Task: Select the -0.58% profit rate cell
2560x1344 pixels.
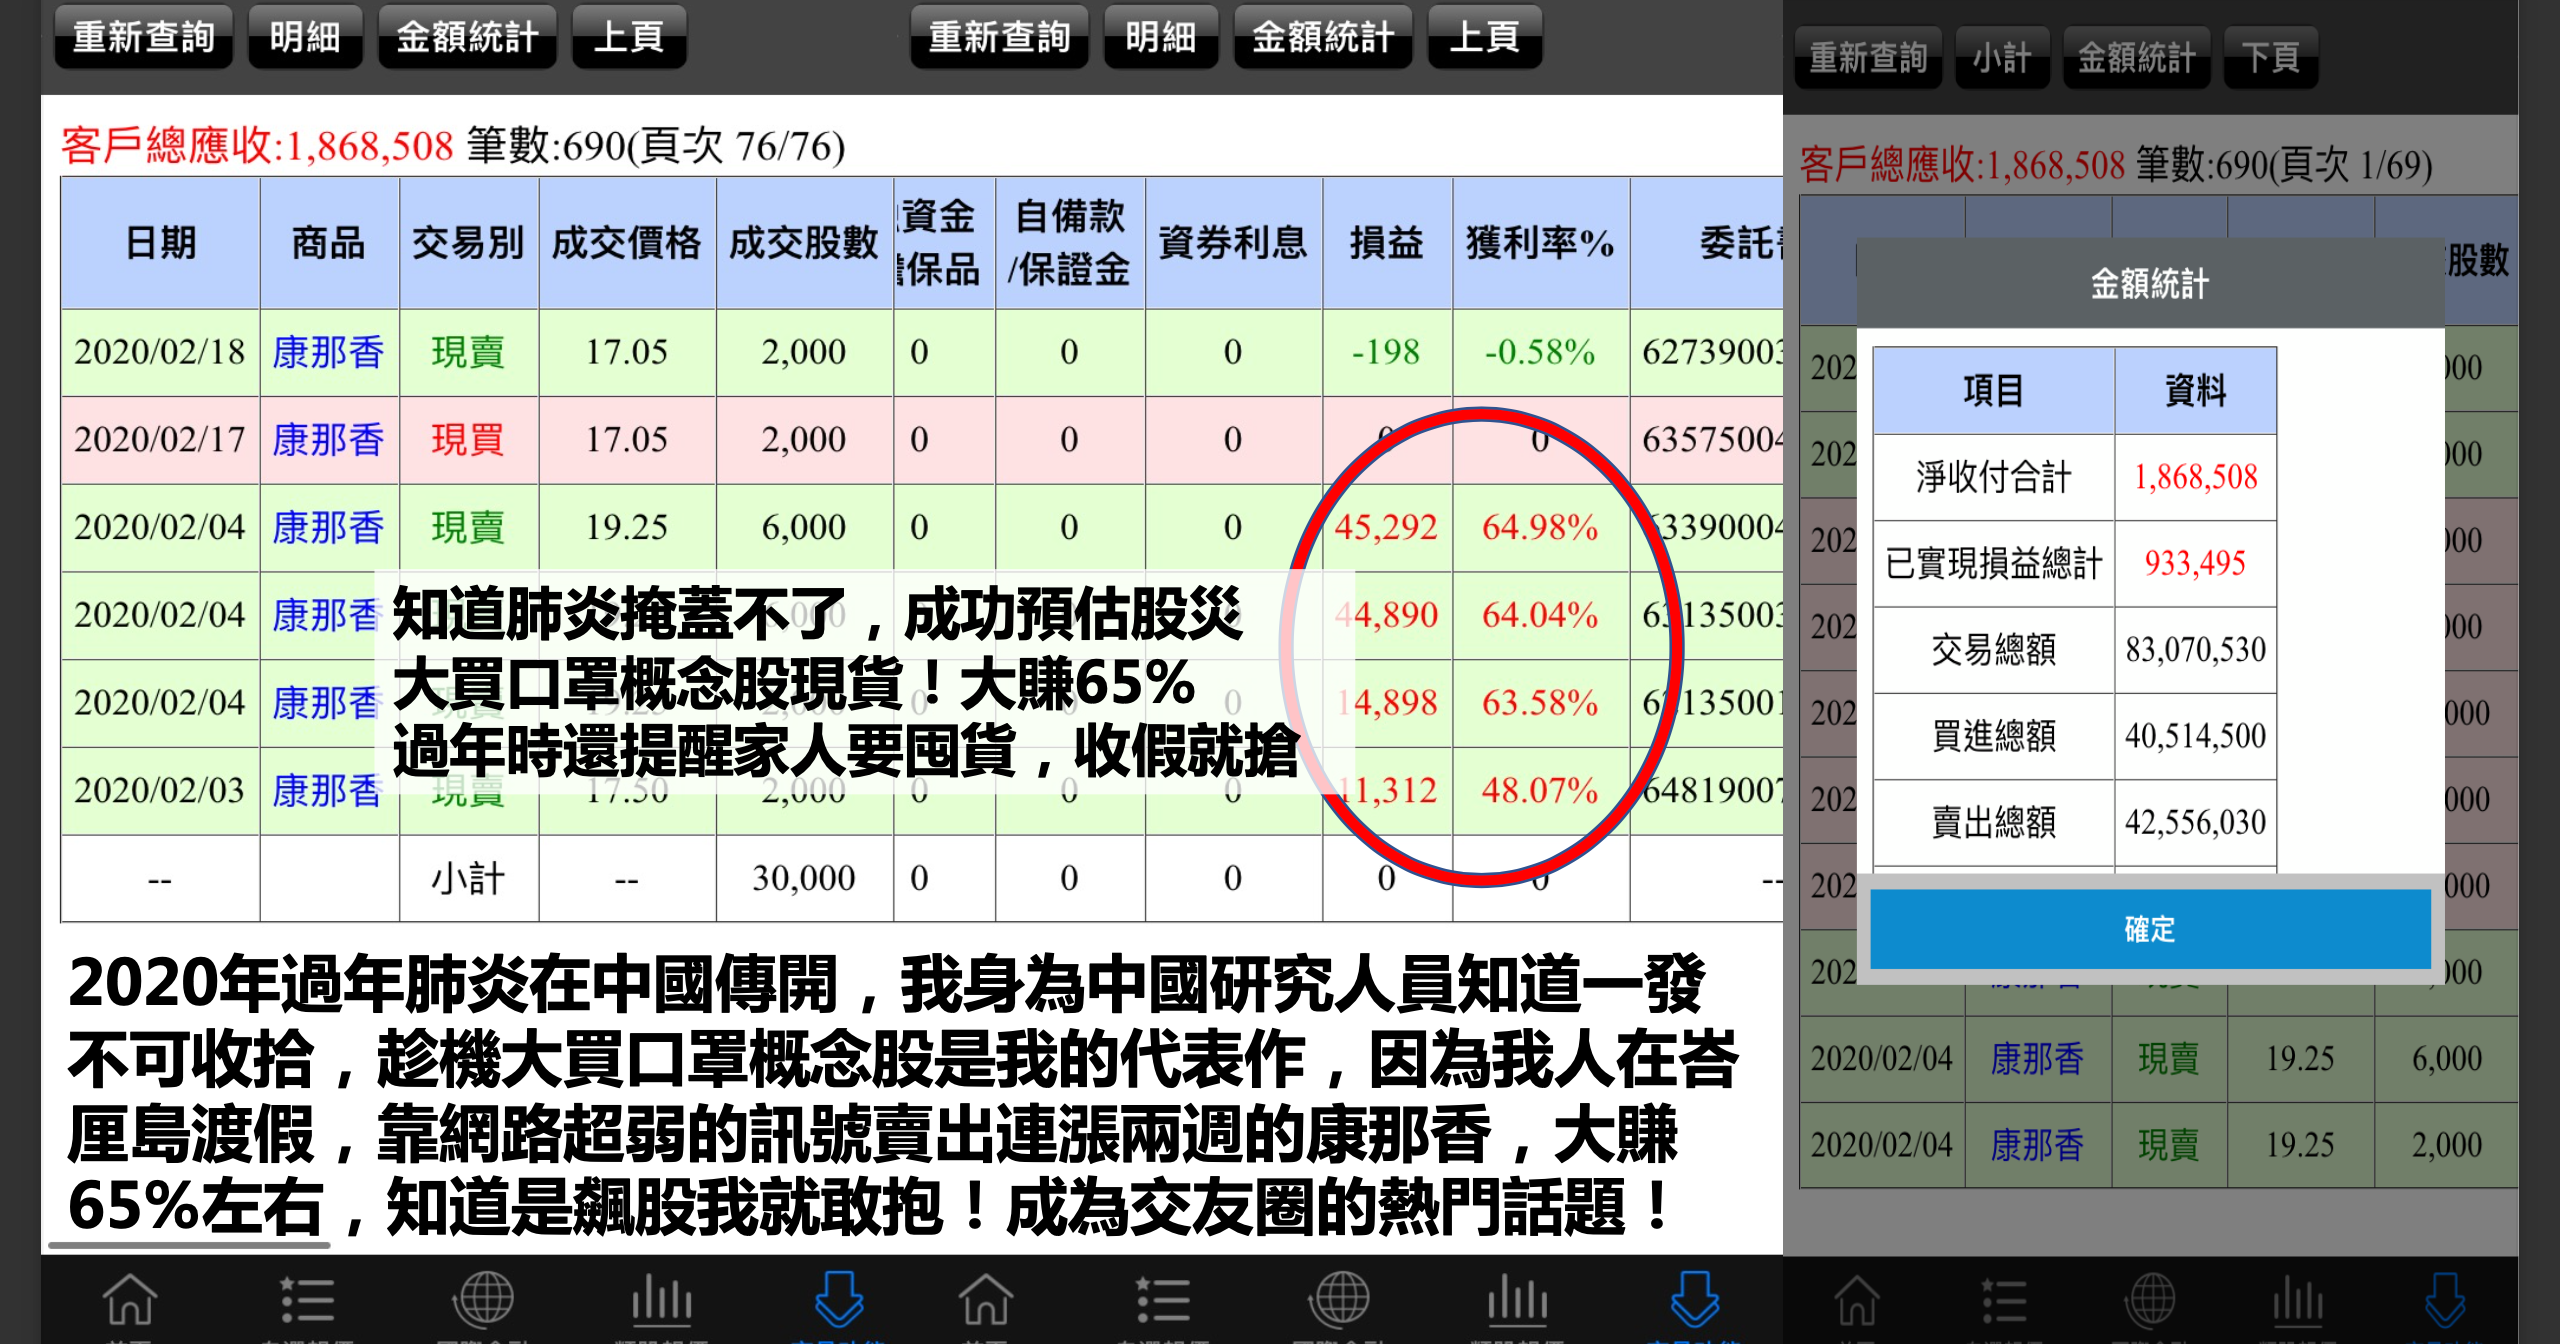Action: pos(1540,352)
